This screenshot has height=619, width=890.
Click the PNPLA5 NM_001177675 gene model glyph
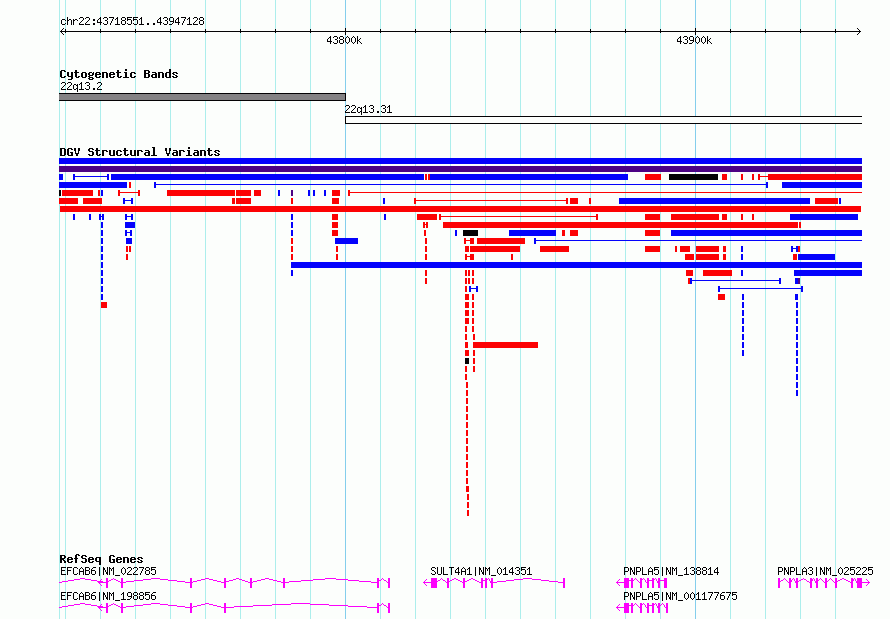point(642,608)
